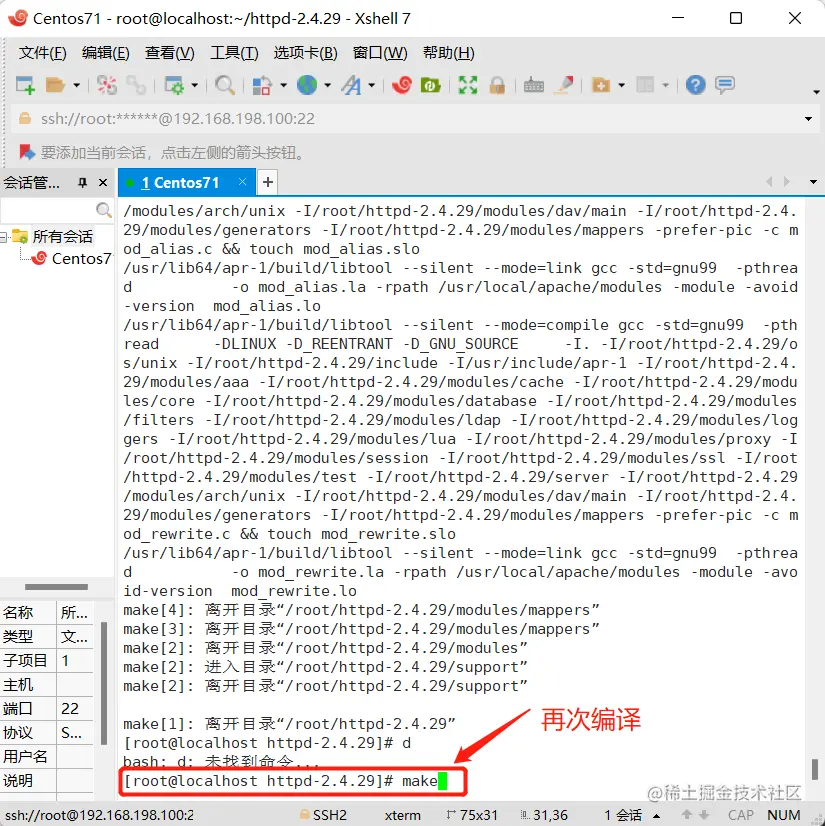The image size is (825, 826).
Task: Launch the red Xshell swirl toolbar icon
Action: pos(401,85)
